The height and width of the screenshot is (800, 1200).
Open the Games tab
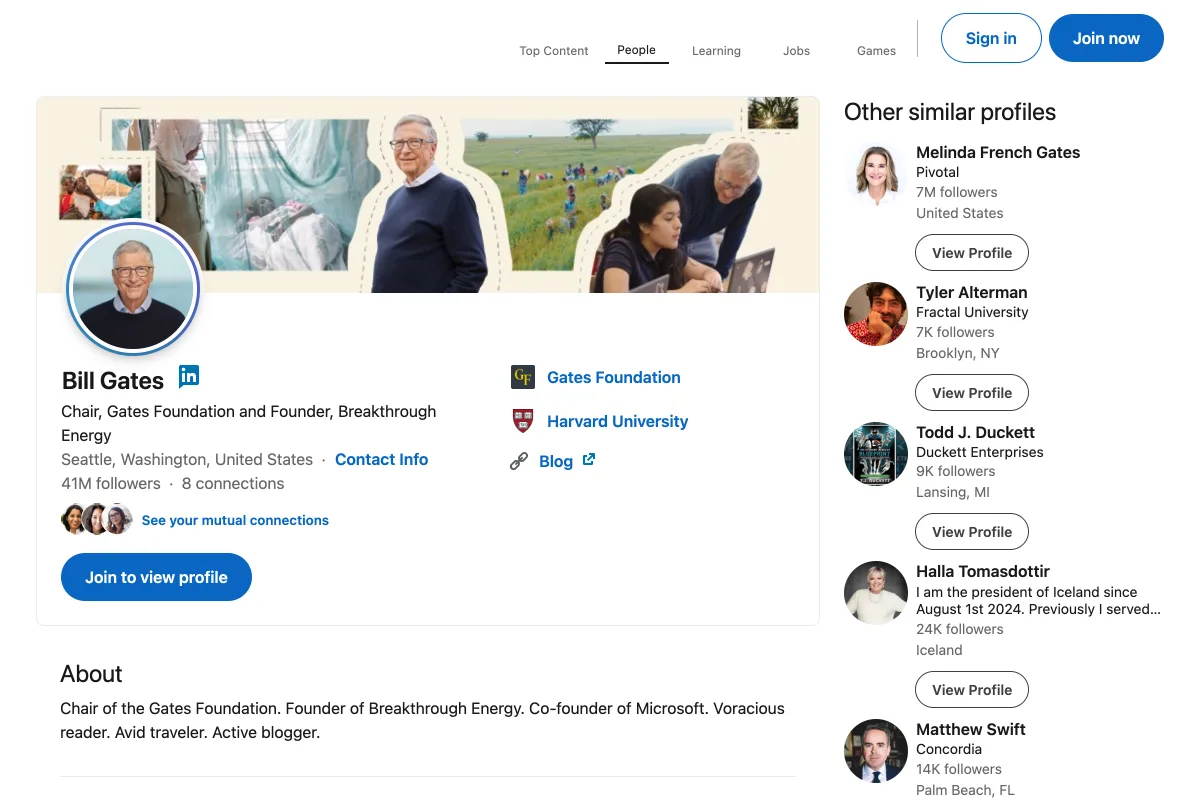[x=876, y=51]
